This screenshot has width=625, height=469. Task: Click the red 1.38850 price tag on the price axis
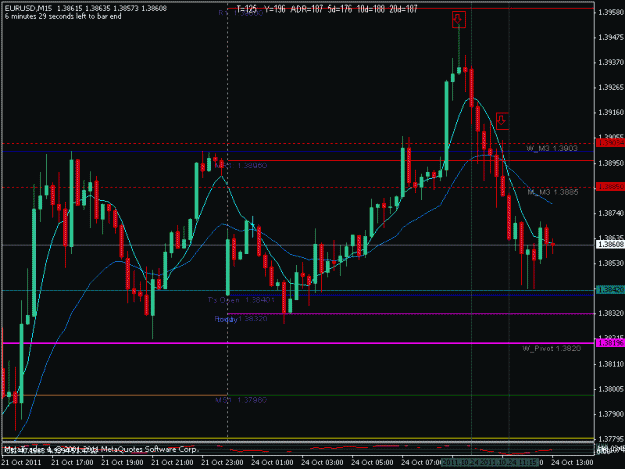[x=610, y=186]
